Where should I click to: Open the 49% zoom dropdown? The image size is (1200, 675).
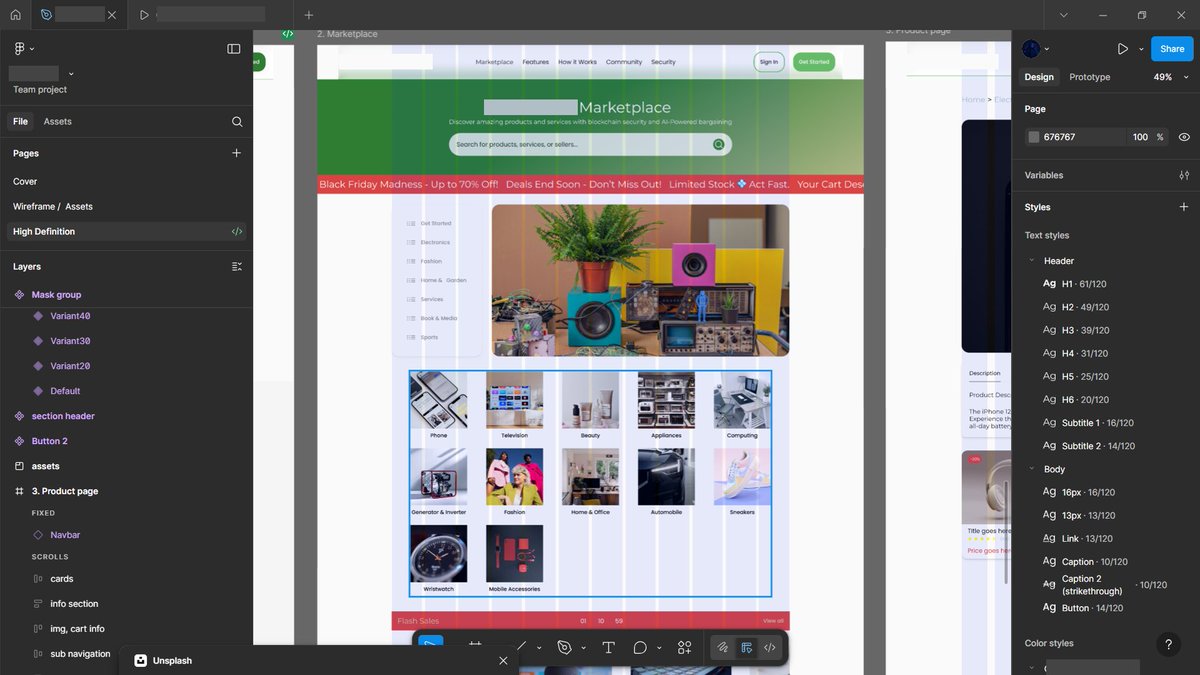[x=1172, y=77]
